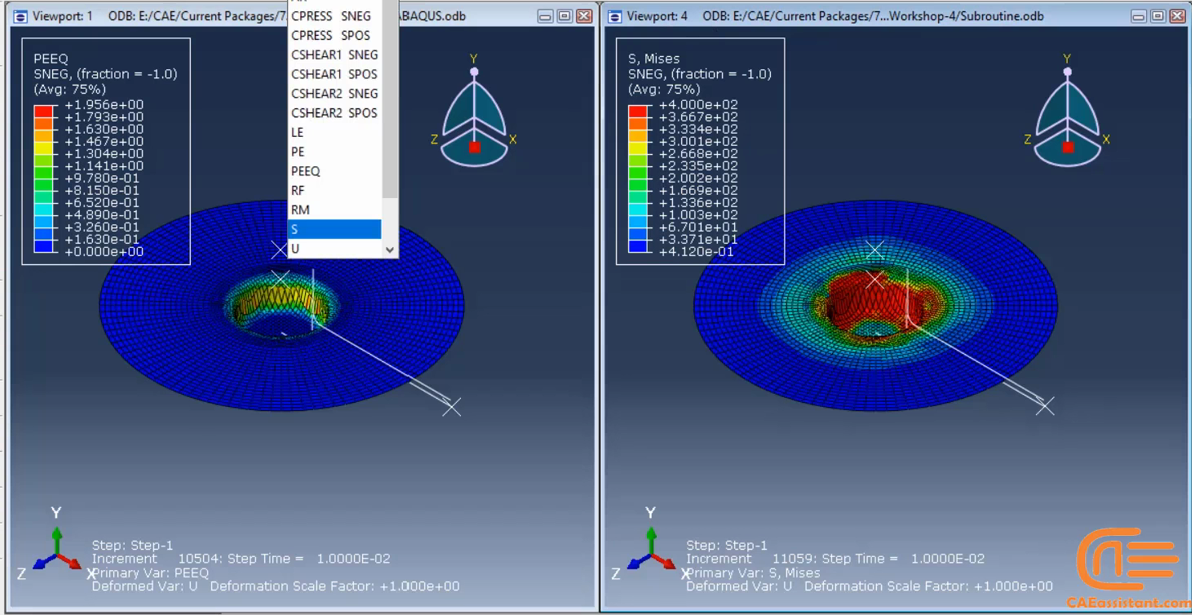Click the red swatch beside +1.956e+00
Image resolution: width=1192 pixels, height=615 pixels.
(x=45, y=111)
